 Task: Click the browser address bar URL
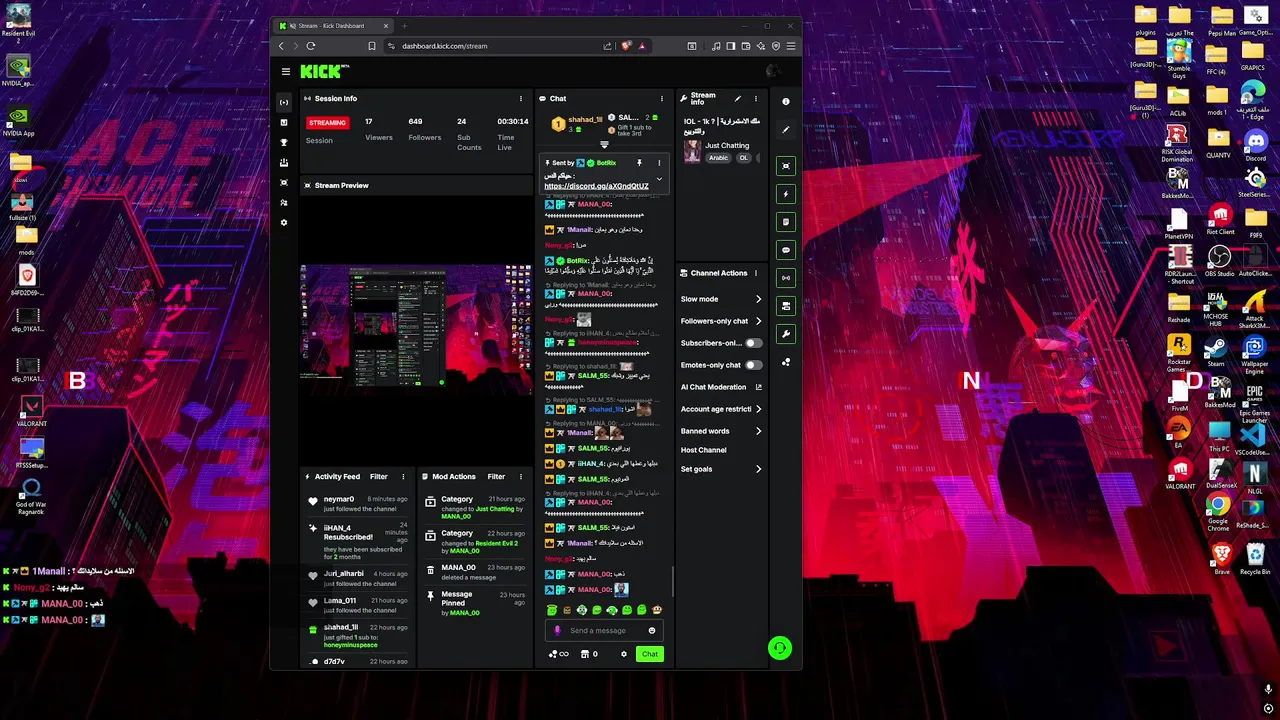(444, 46)
